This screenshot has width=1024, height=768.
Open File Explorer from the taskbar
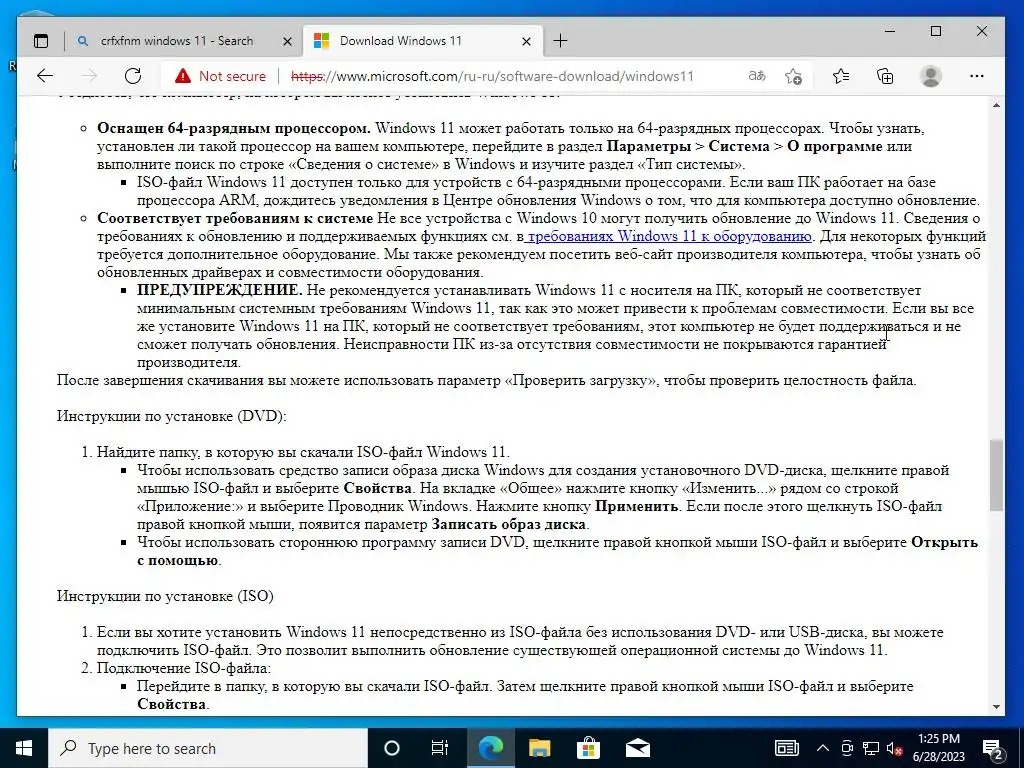coord(539,748)
